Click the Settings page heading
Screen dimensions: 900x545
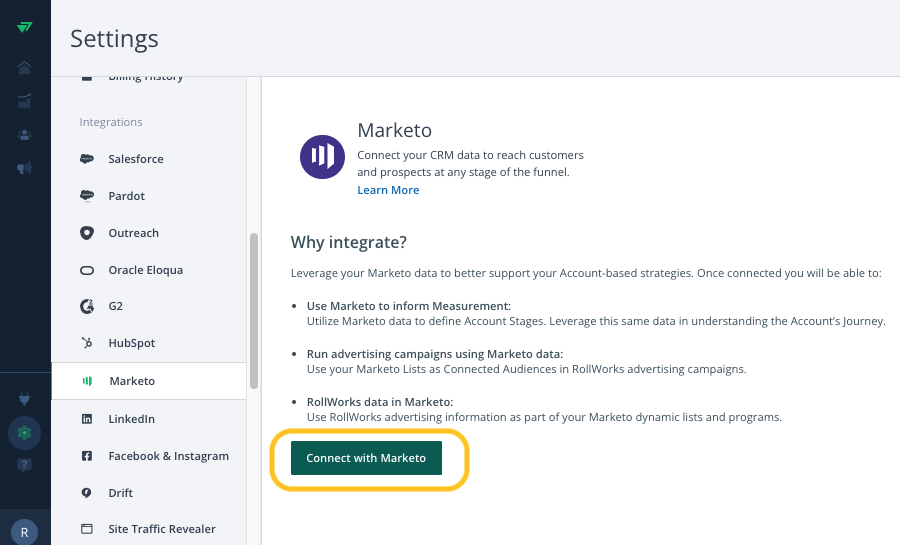point(114,39)
